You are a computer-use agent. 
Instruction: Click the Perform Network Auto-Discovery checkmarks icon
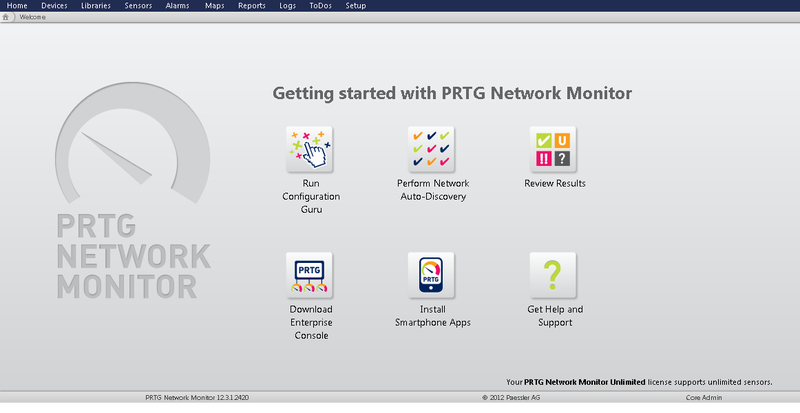[x=431, y=150]
